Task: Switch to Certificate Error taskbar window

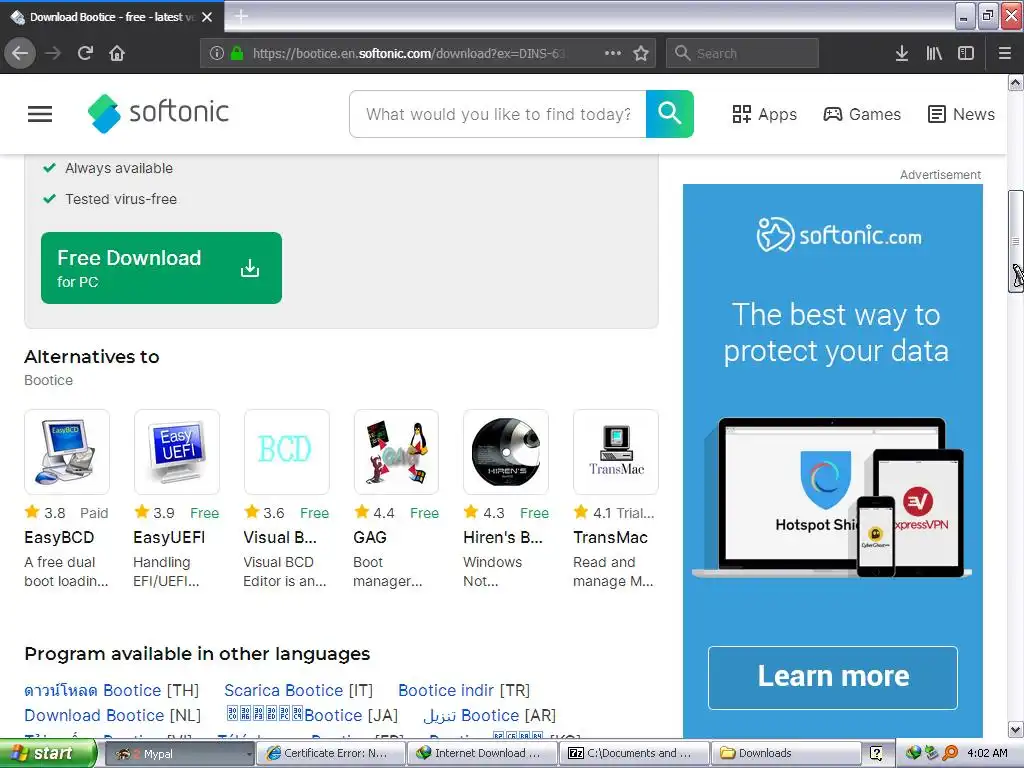Action: tap(330, 754)
